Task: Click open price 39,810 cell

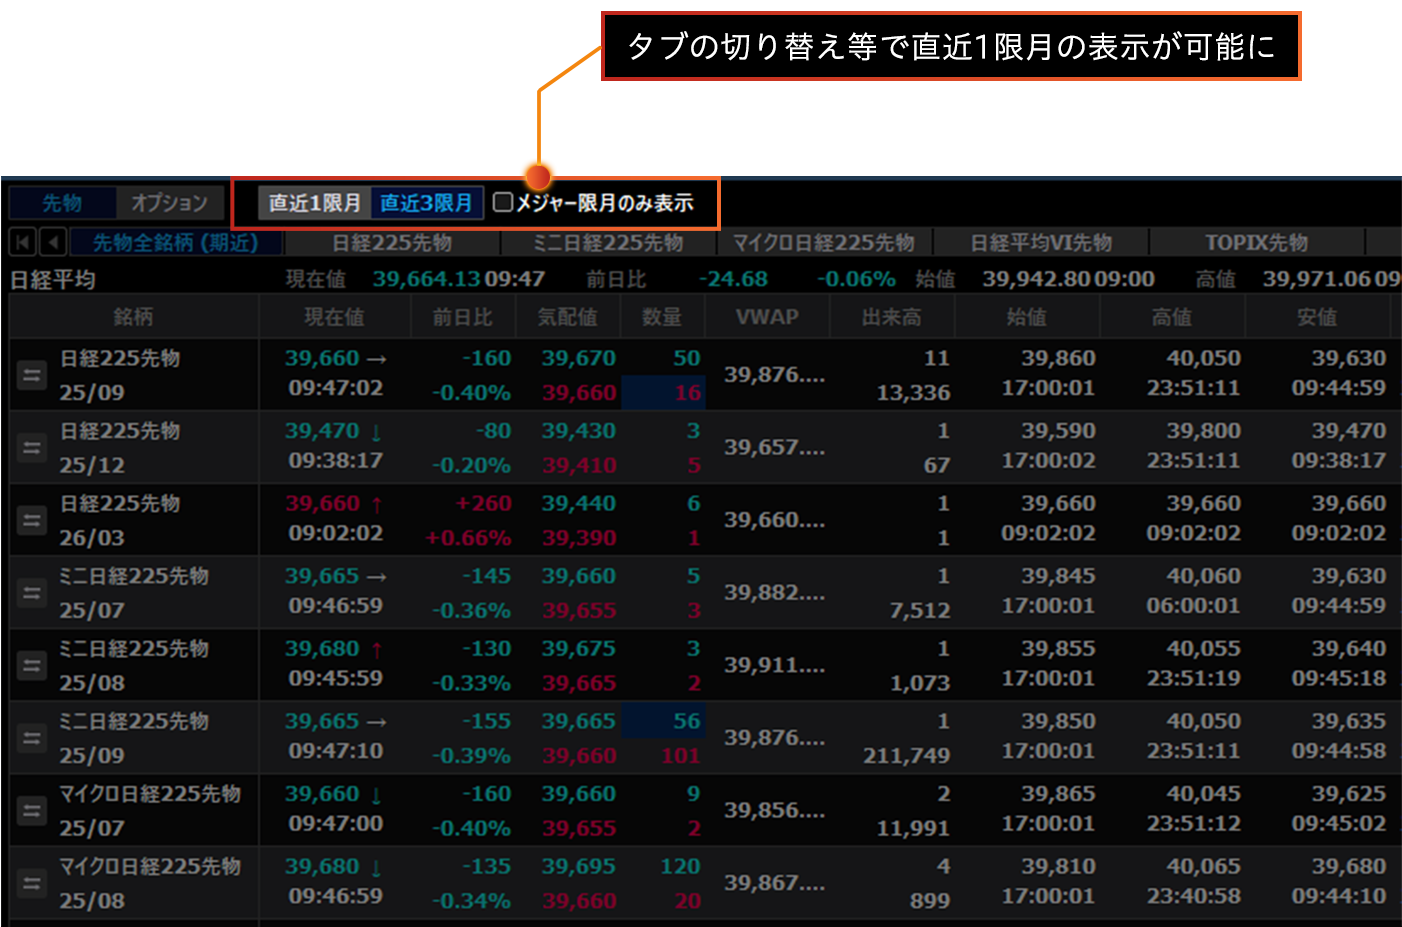Action: tap(1058, 866)
